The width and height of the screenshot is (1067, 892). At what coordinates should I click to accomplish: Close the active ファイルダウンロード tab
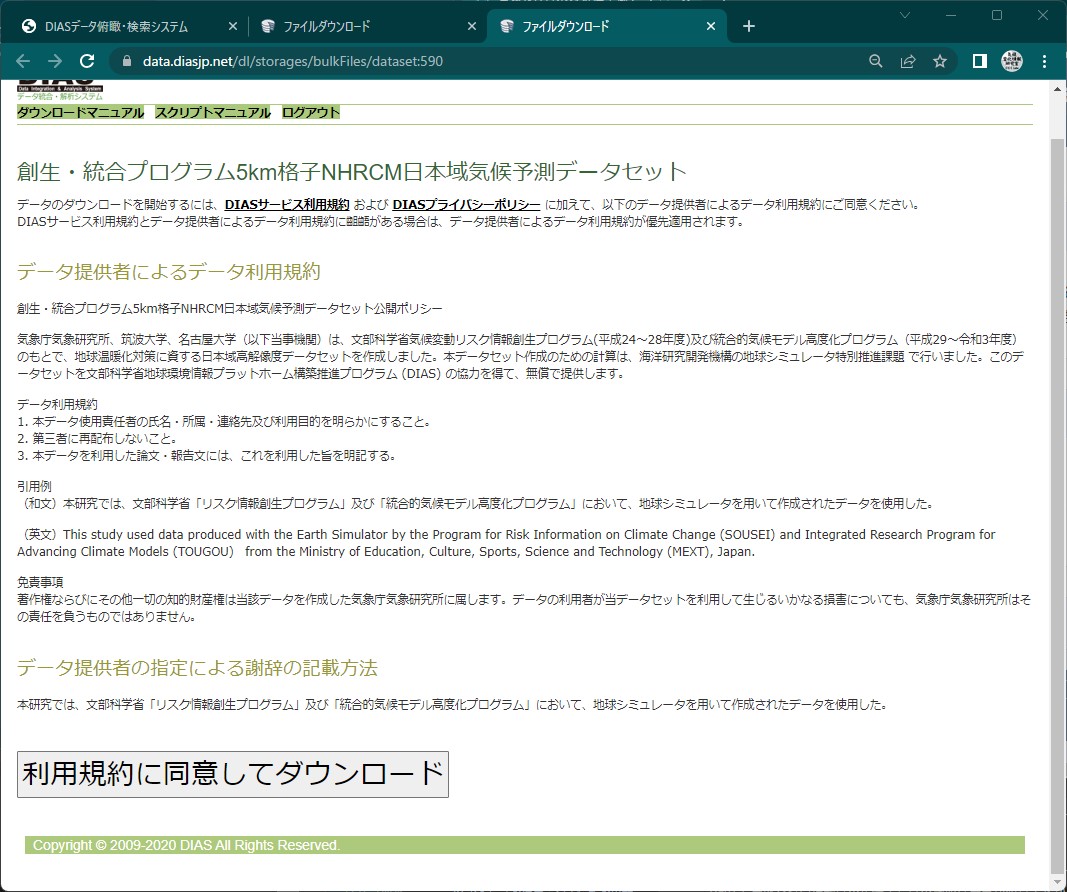tap(710, 26)
